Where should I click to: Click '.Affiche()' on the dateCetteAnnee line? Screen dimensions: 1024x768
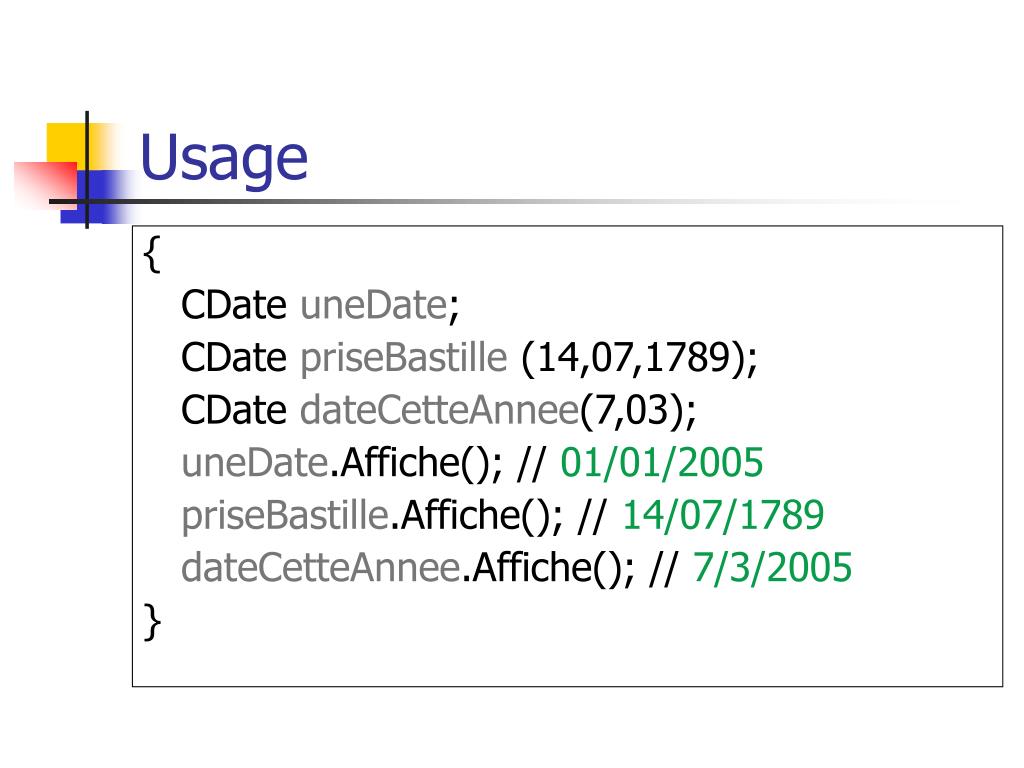point(546,568)
